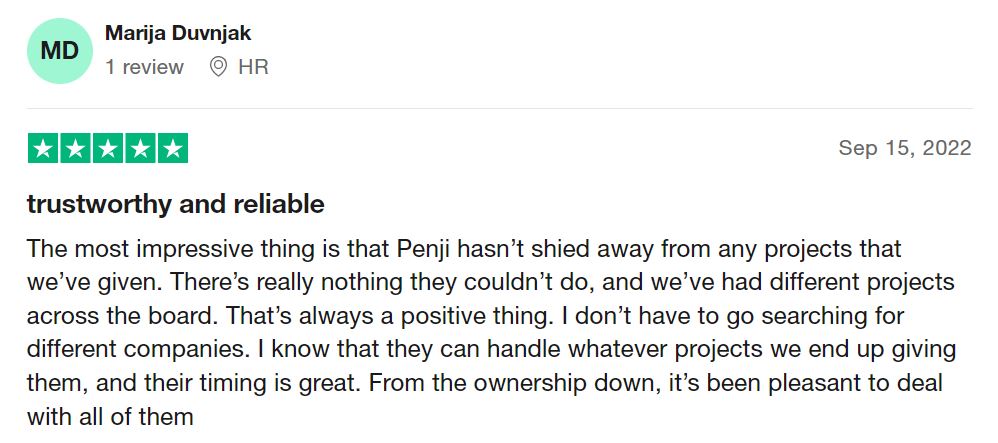Click the fifth green rating star
This screenshot has height=443, width=998.
click(172, 148)
